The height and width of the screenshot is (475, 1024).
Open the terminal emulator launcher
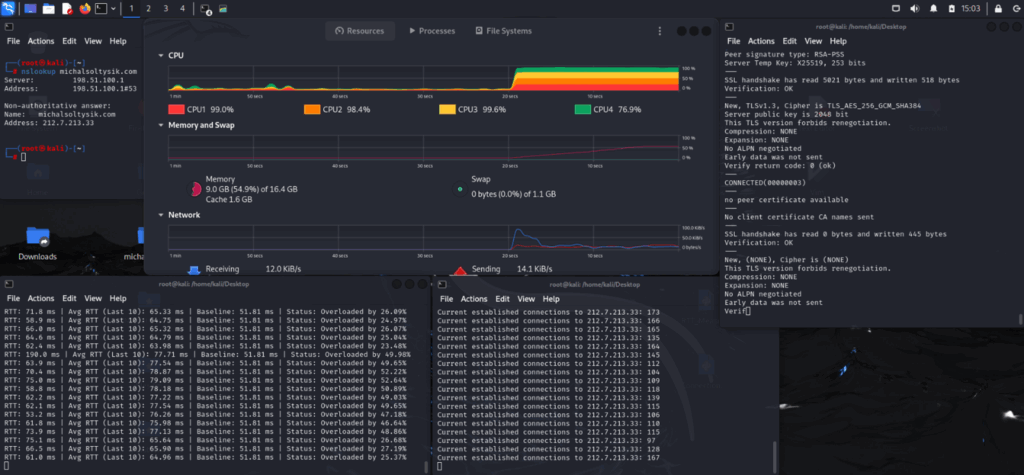coord(101,8)
